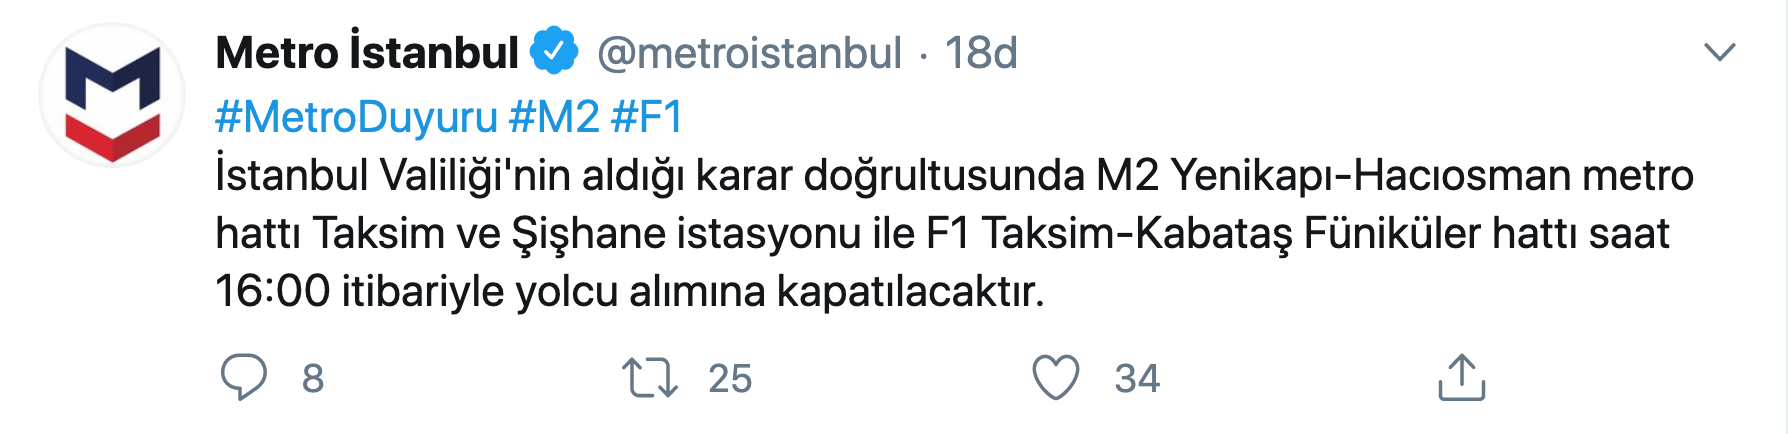The width and height of the screenshot is (1788, 434).
Task: Click the like count 34
Action: (x=1137, y=379)
